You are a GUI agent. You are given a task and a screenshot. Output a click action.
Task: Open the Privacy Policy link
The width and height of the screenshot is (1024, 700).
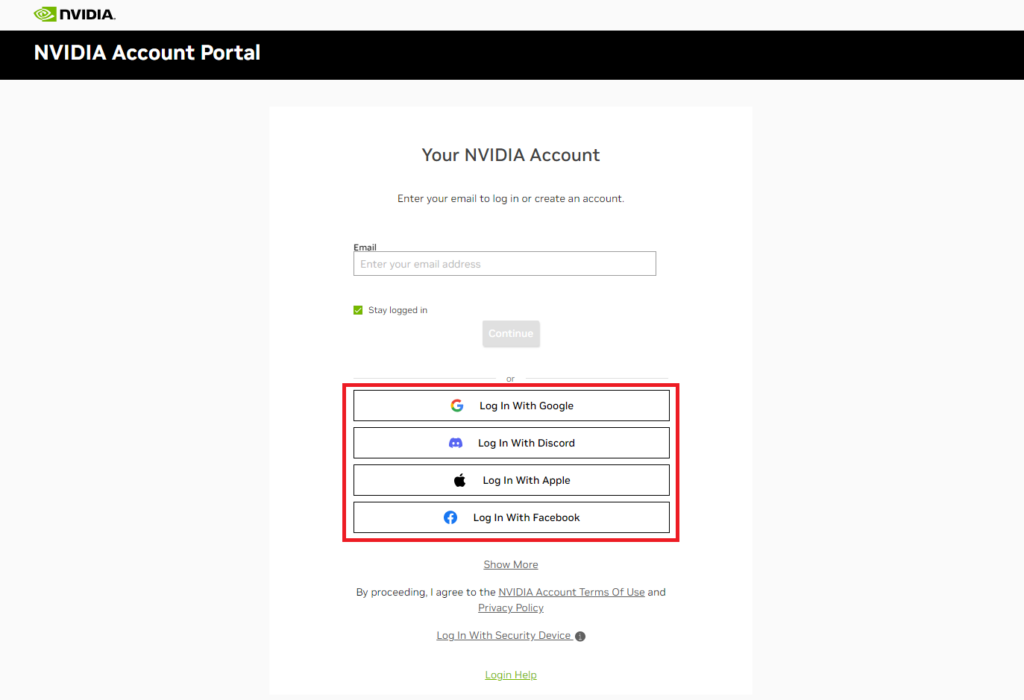point(511,607)
